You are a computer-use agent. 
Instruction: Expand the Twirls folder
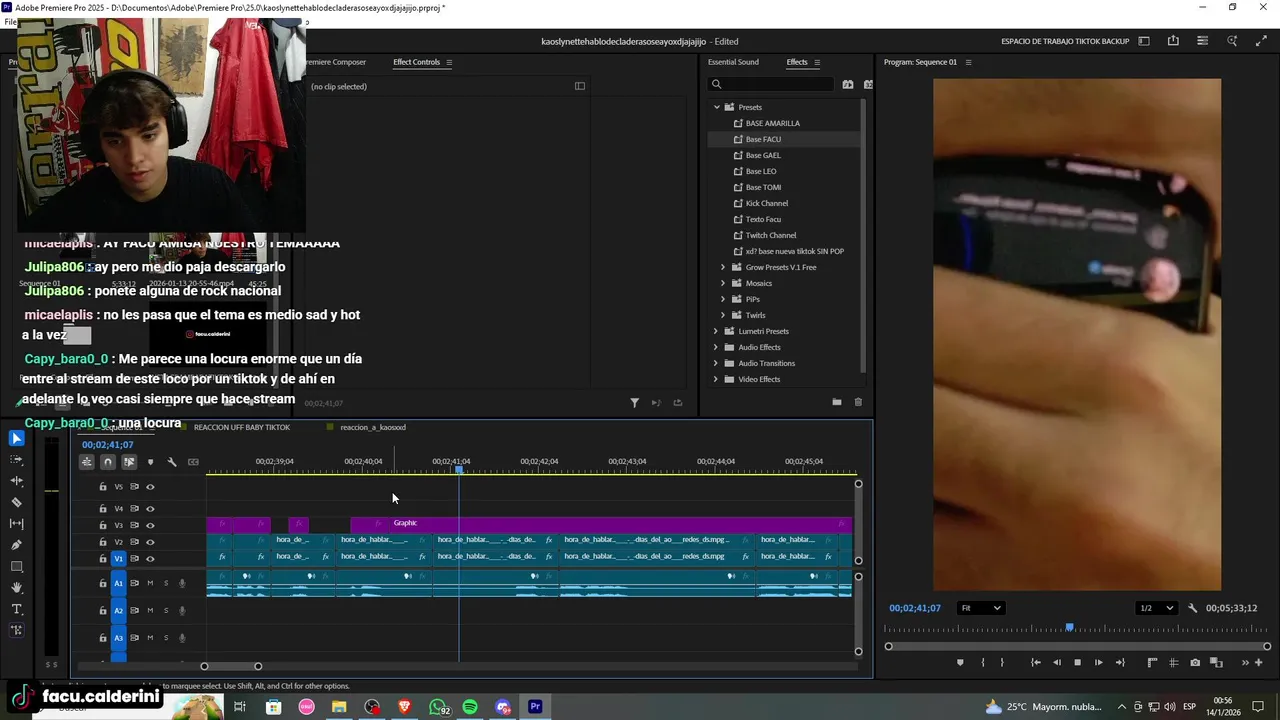723,315
